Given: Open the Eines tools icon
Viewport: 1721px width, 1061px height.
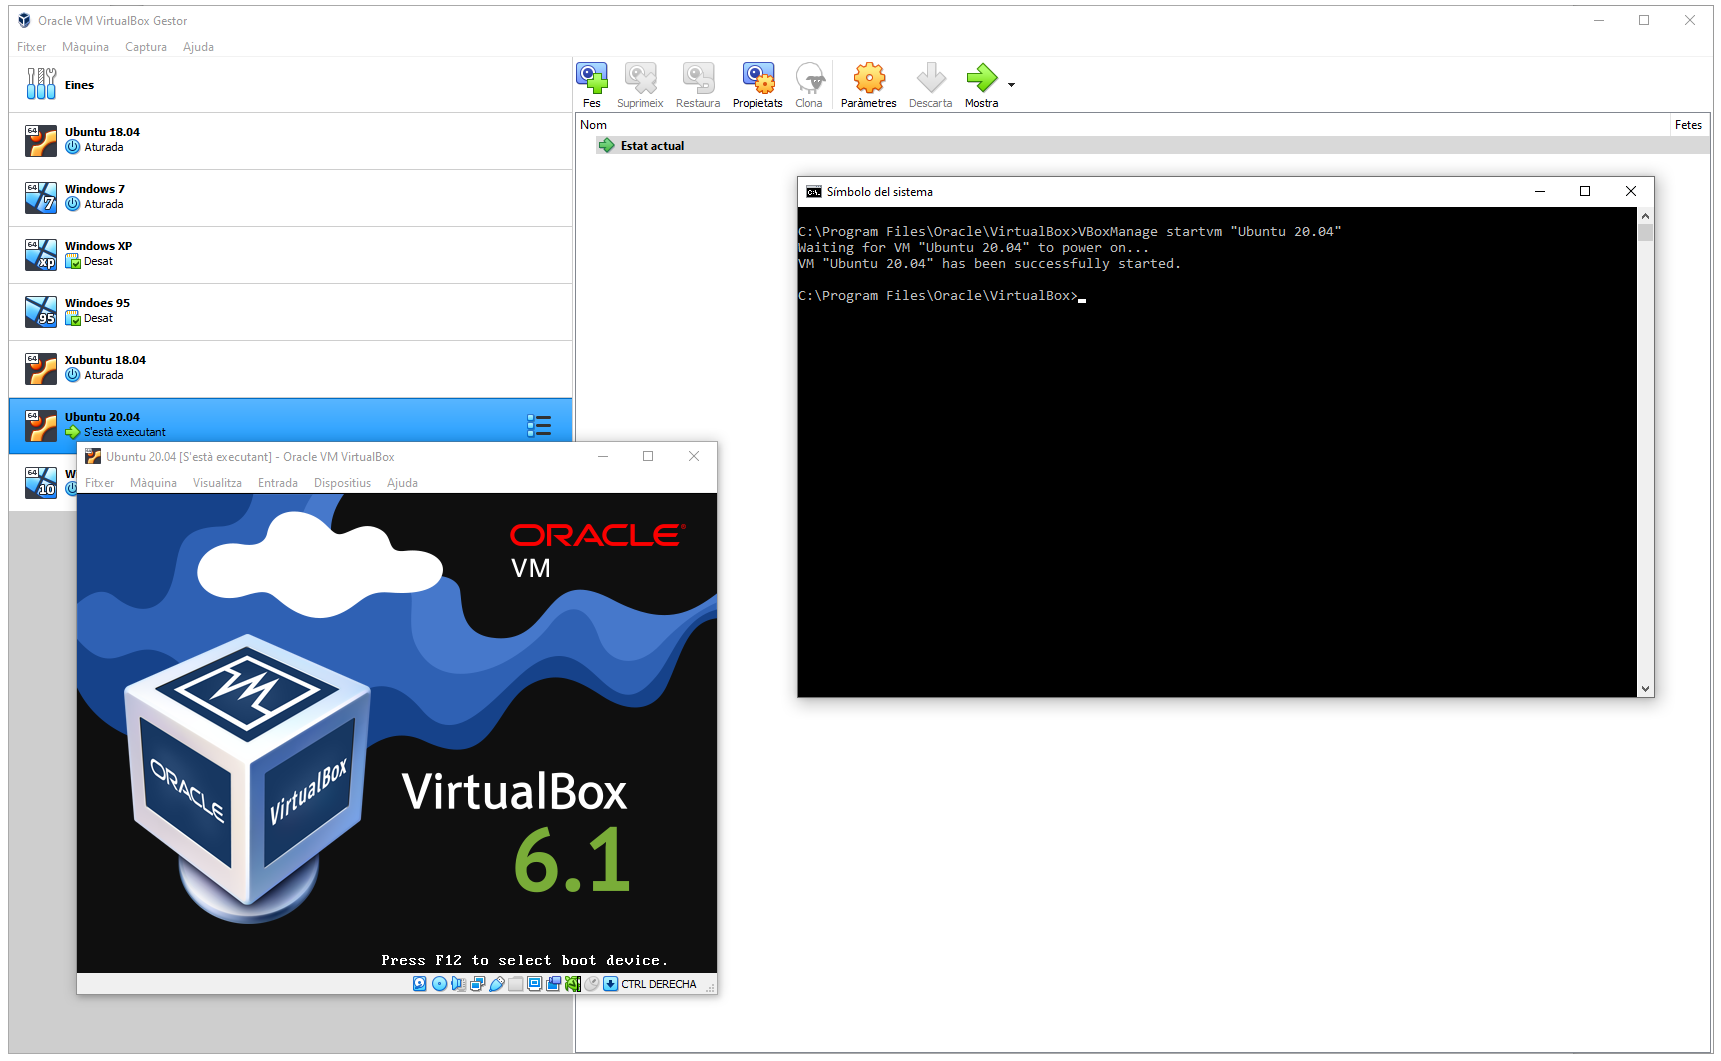Looking at the screenshot, I should pos(41,84).
